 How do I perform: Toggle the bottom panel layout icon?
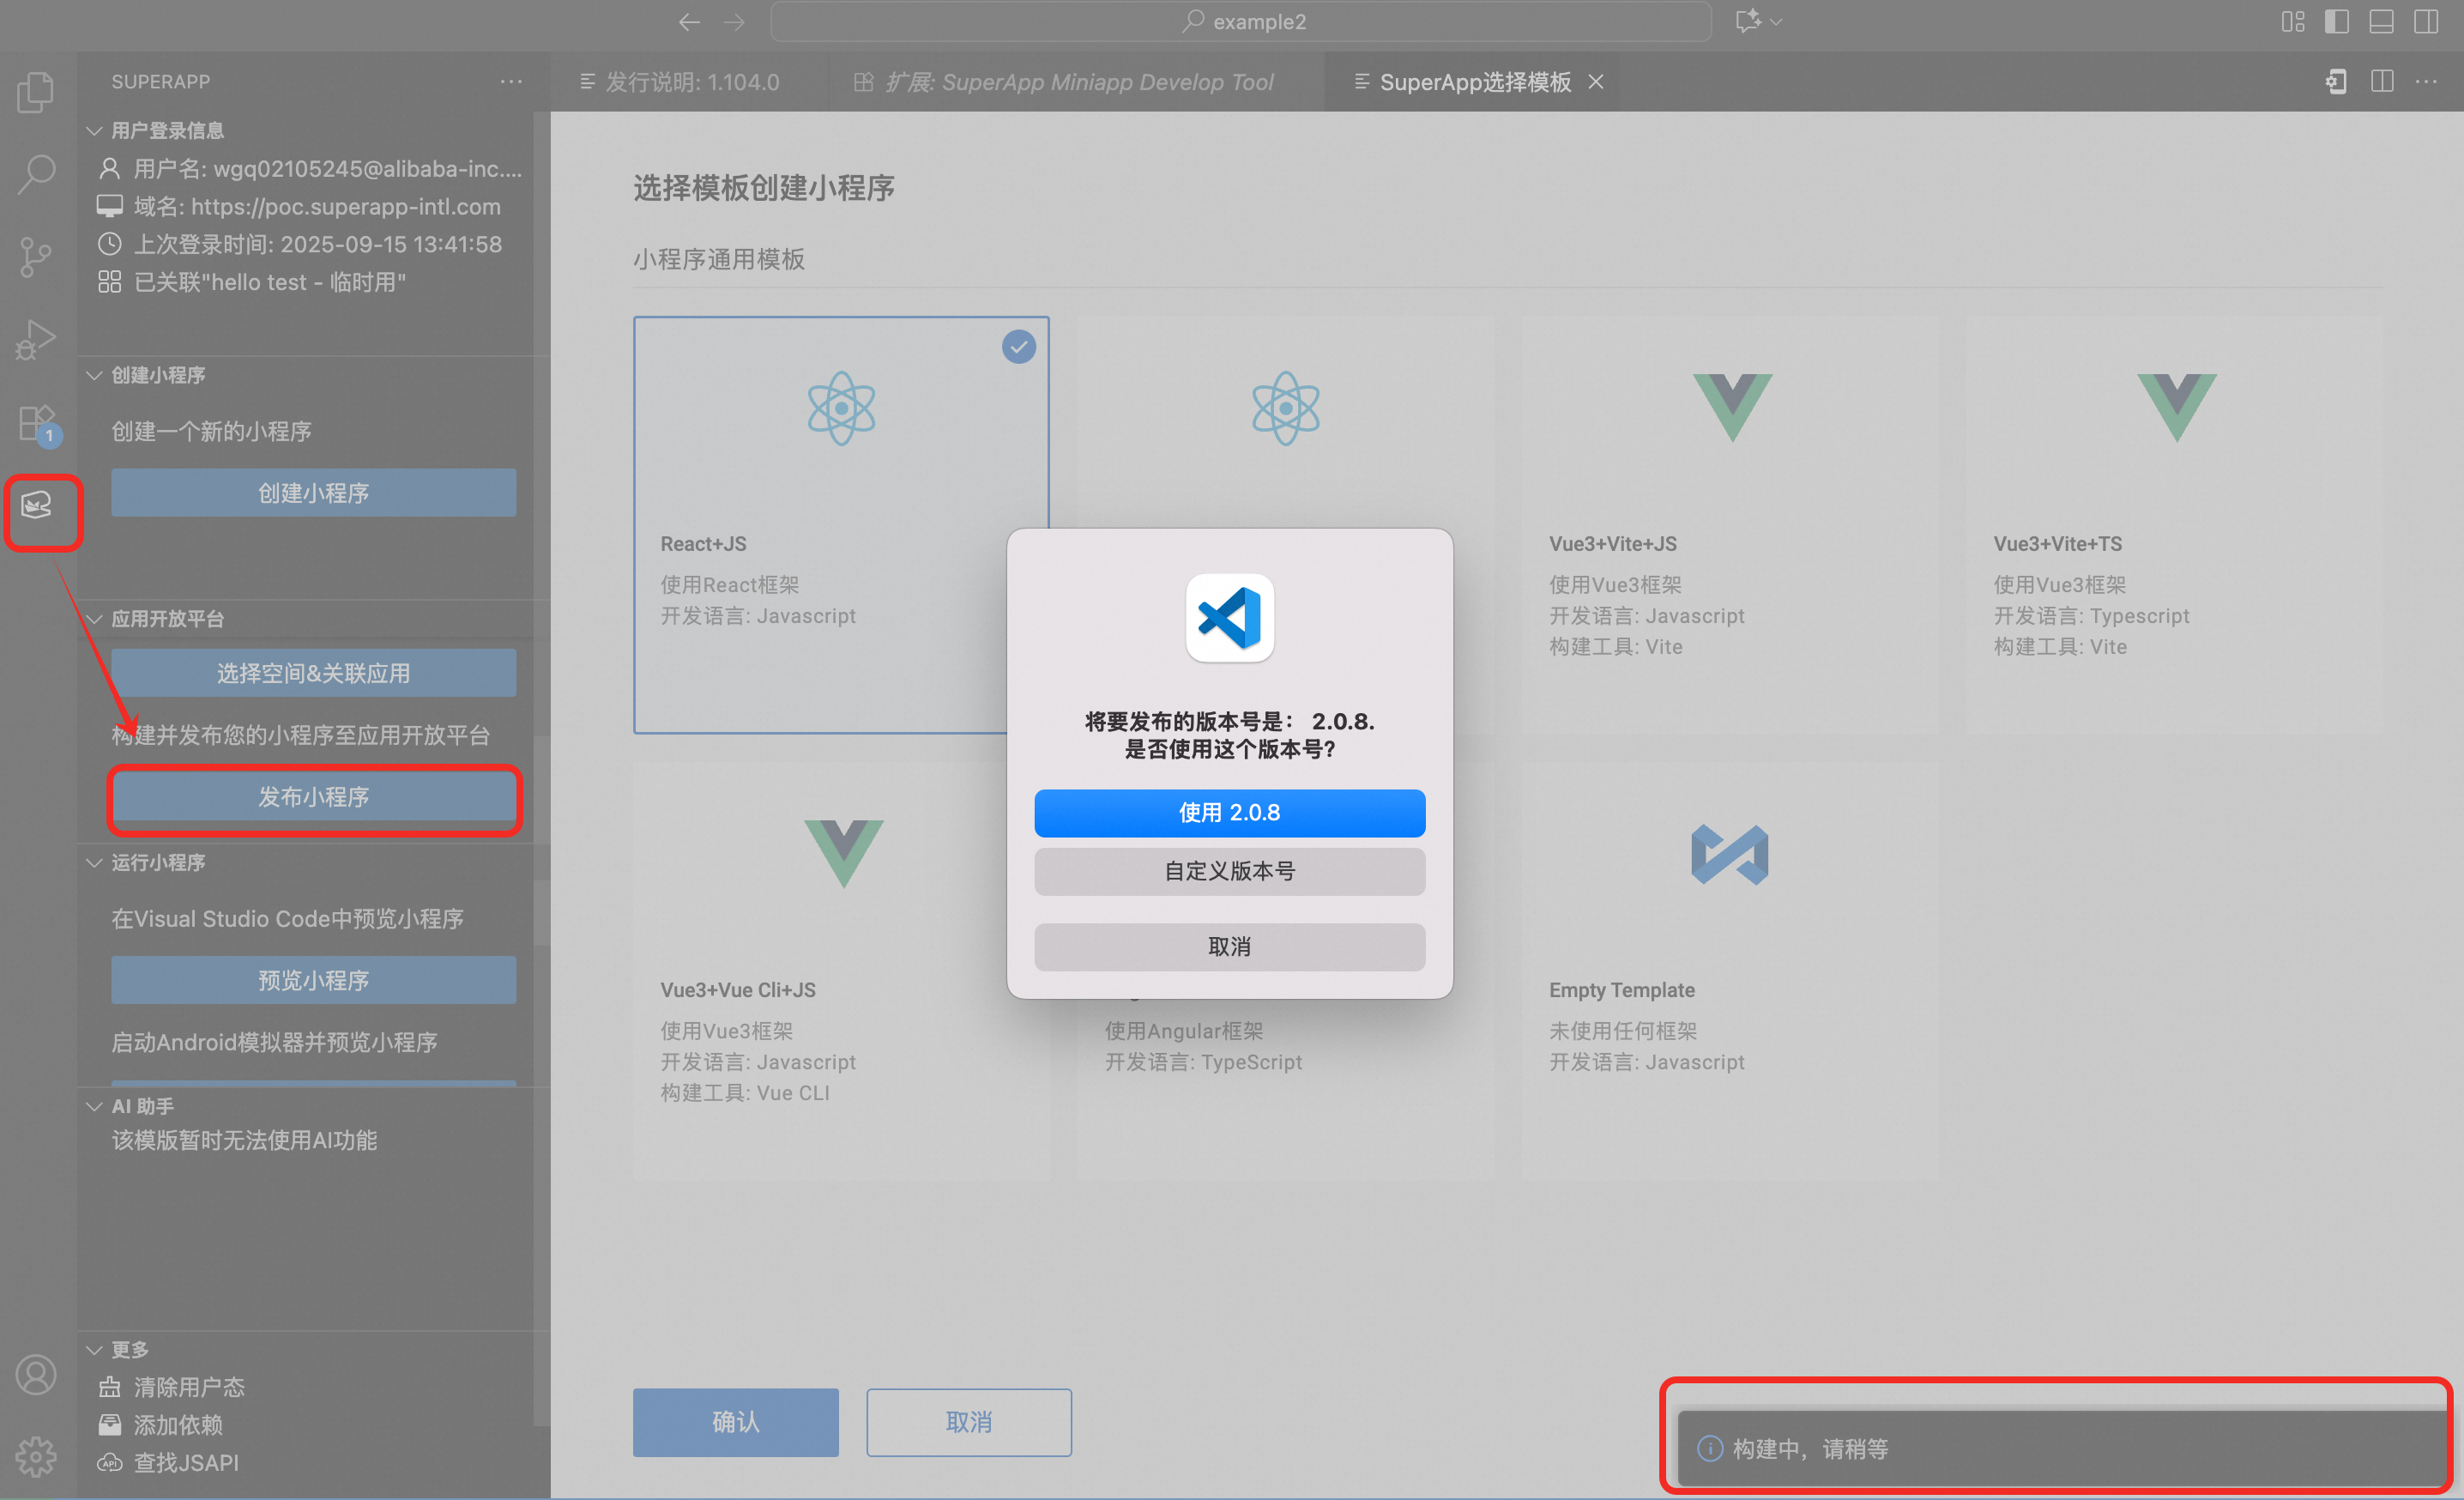click(x=2381, y=22)
